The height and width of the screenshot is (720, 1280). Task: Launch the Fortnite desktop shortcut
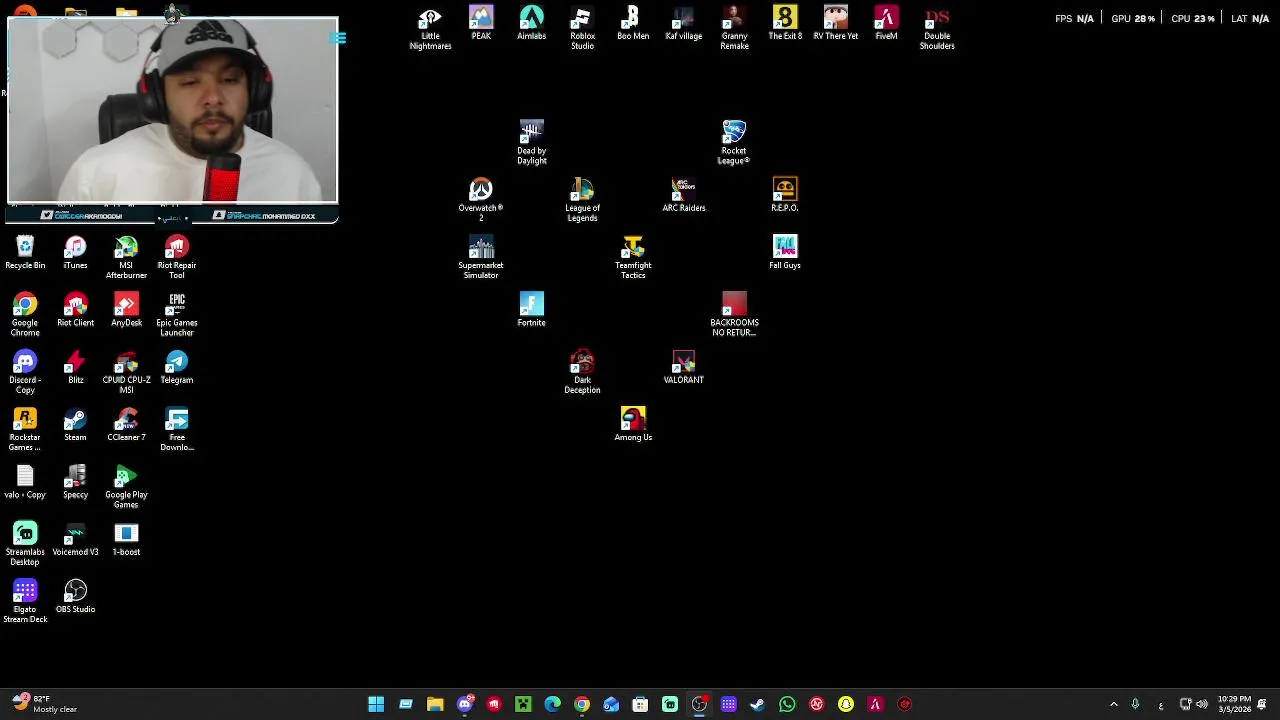531,311
